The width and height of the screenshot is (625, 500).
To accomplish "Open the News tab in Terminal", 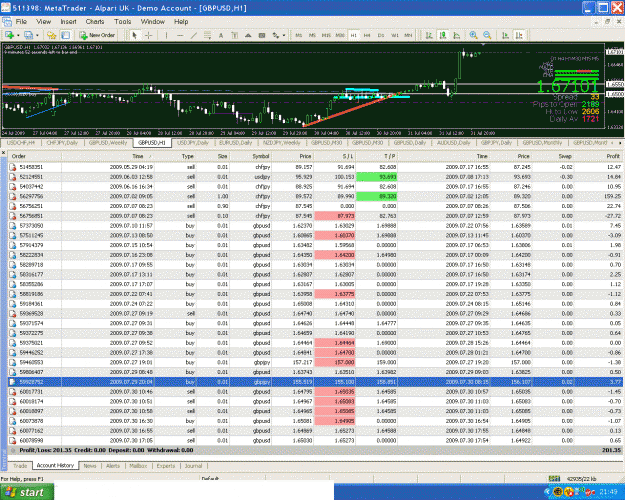I will pyautogui.click(x=90, y=466).
